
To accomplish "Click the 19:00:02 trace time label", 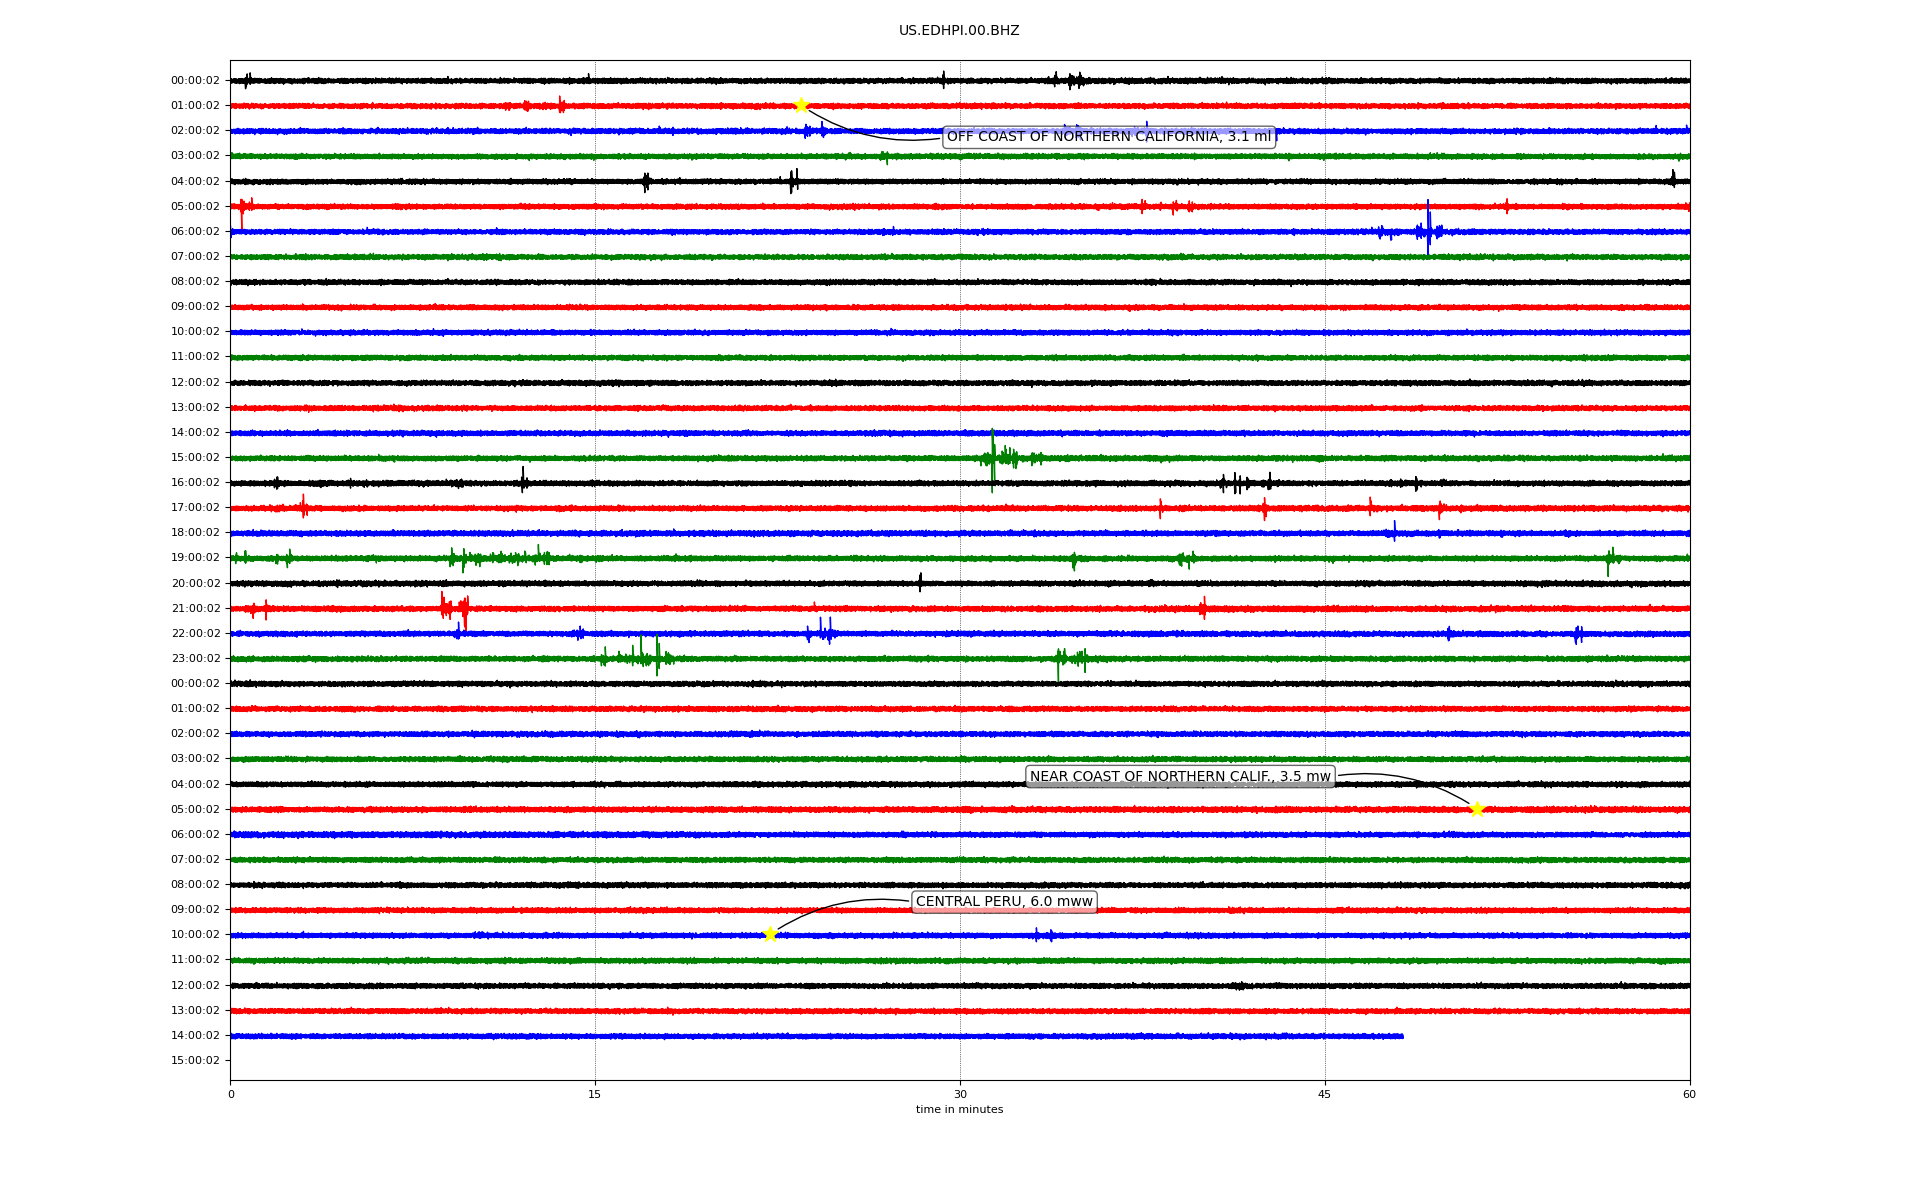I will tap(195, 558).
